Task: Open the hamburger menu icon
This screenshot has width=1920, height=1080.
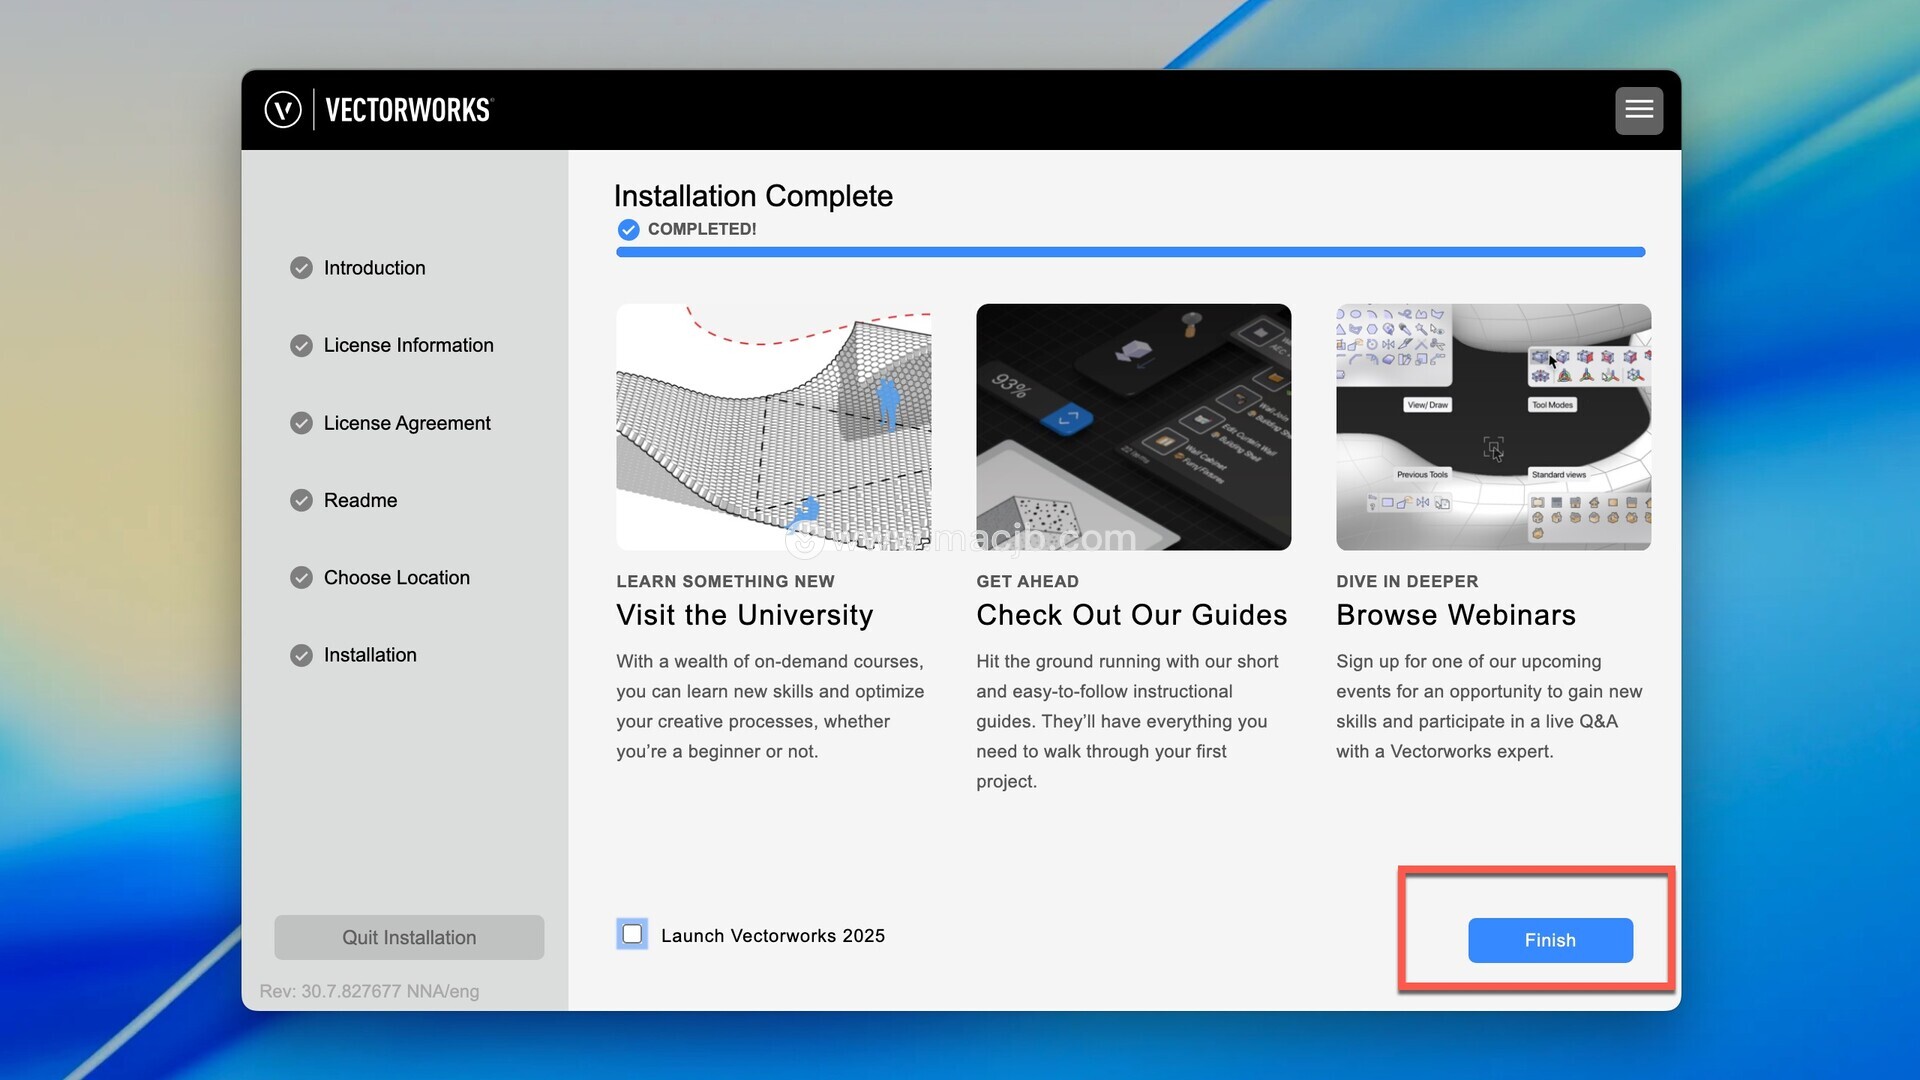Action: tap(1638, 110)
